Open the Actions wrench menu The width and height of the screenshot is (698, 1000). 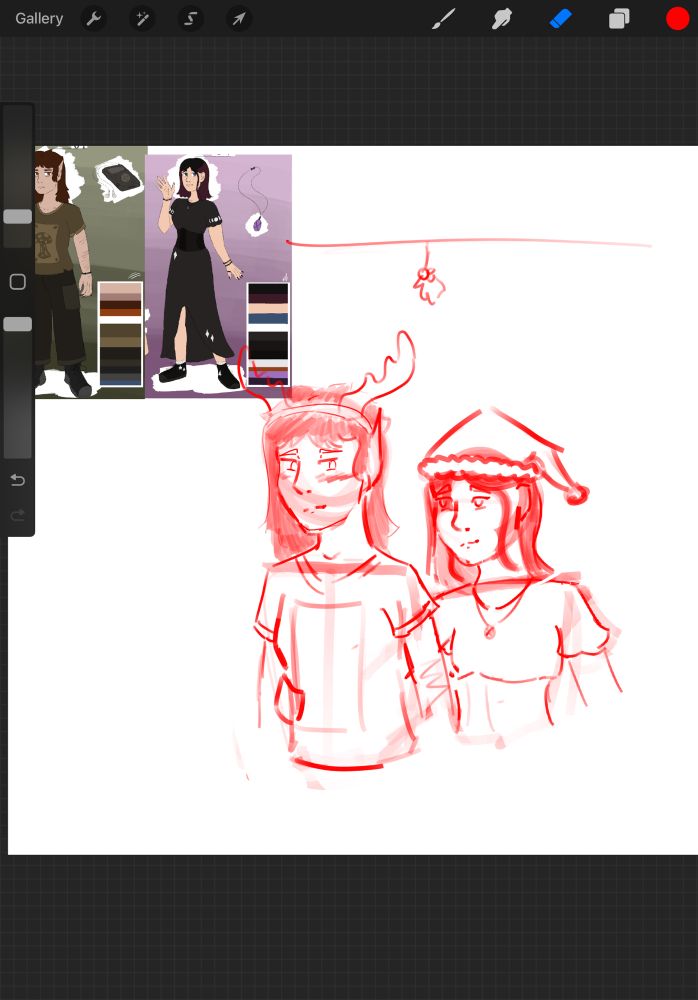tap(93, 18)
